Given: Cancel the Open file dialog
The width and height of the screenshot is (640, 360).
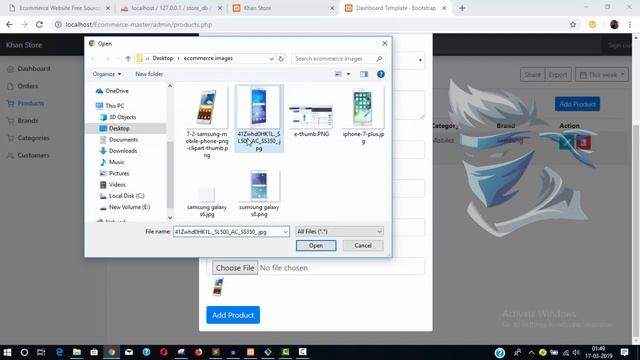Looking at the screenshot, I should pyautogui.click(x=363, y=245).
